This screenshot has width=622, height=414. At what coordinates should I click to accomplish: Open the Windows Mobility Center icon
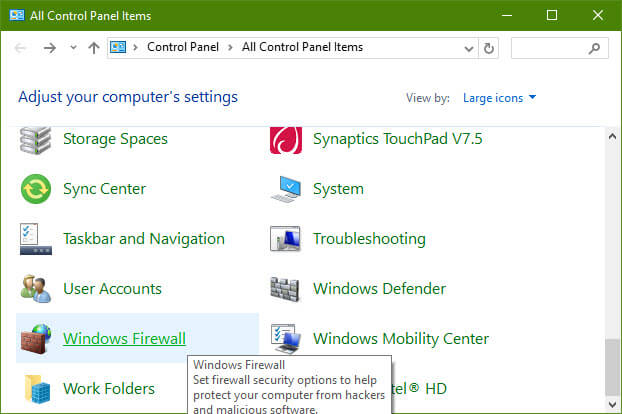pyautogui.click(x=286, y=339)
